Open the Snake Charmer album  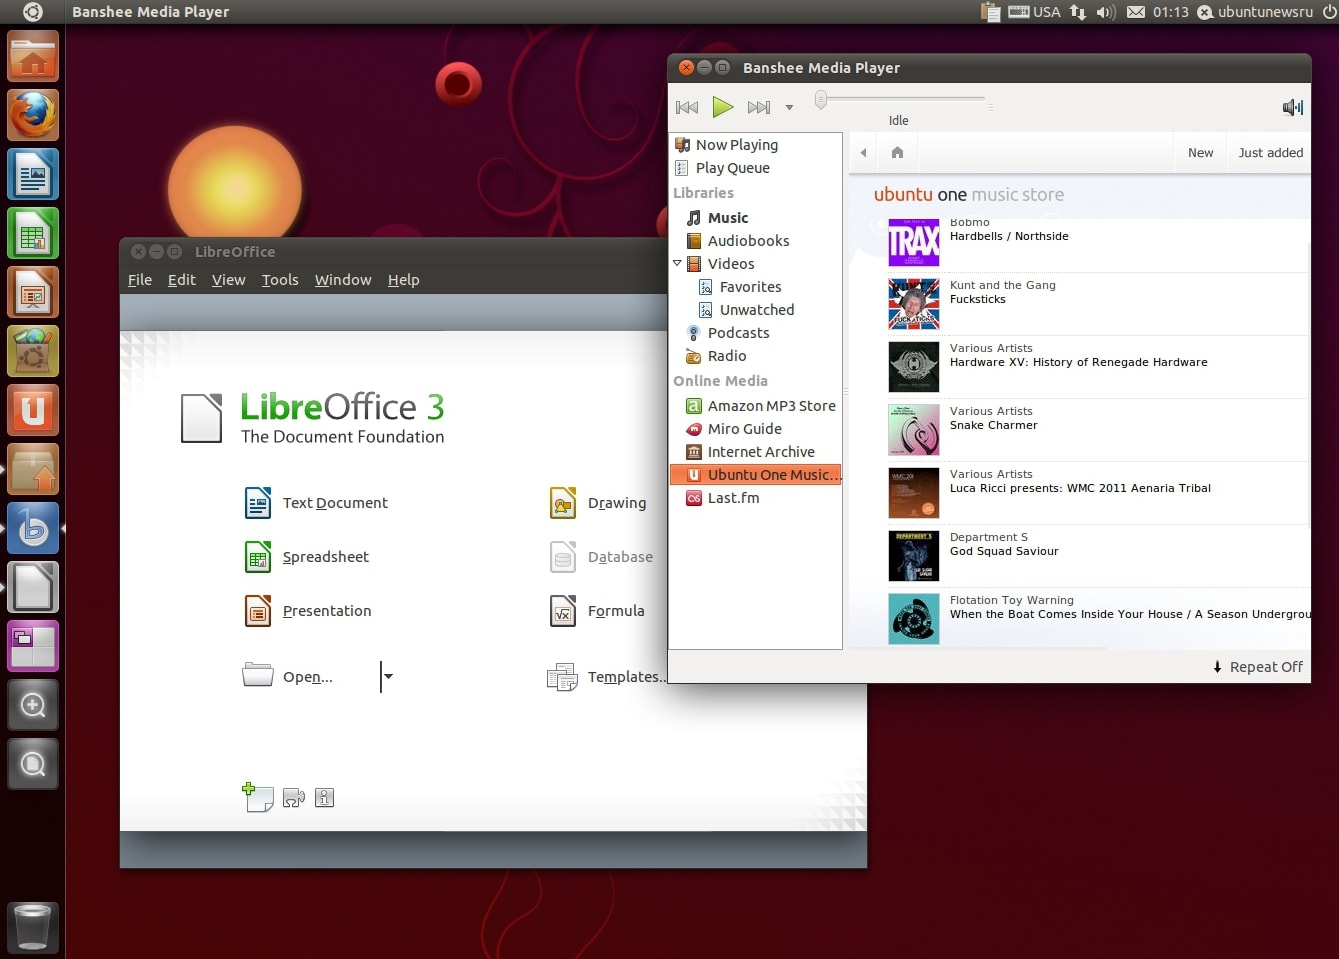coord(993,425)
